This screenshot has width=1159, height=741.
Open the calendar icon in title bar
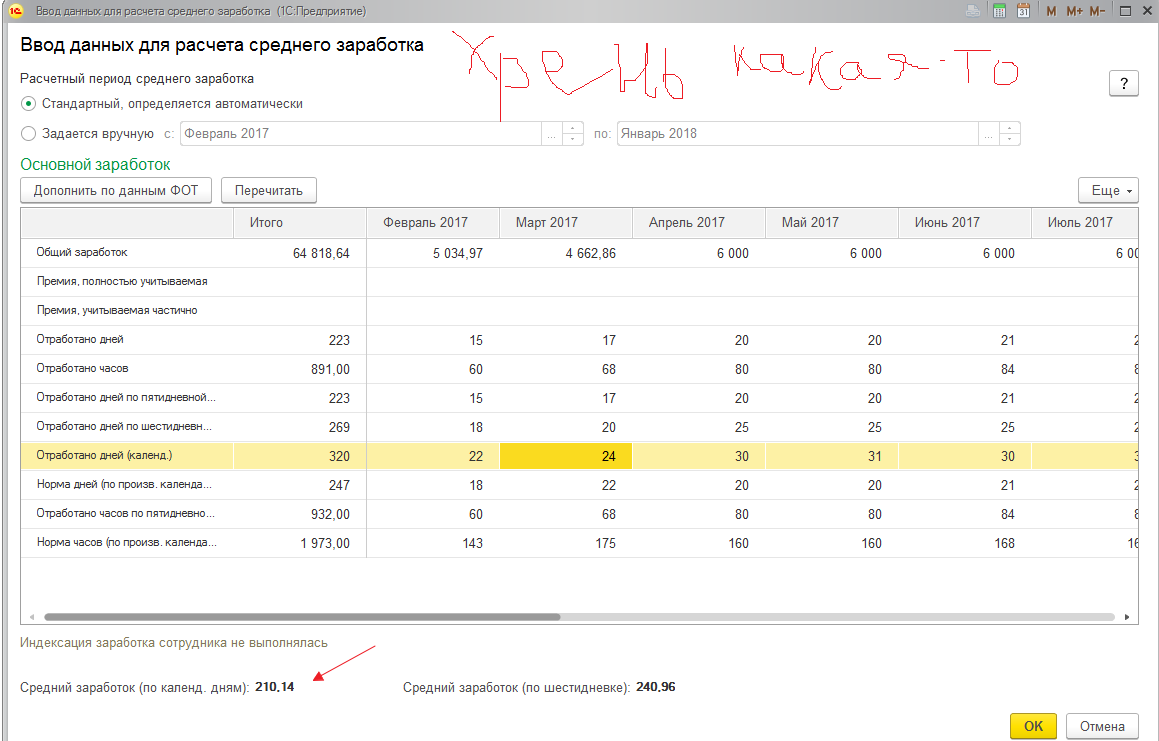point(1023,11)
